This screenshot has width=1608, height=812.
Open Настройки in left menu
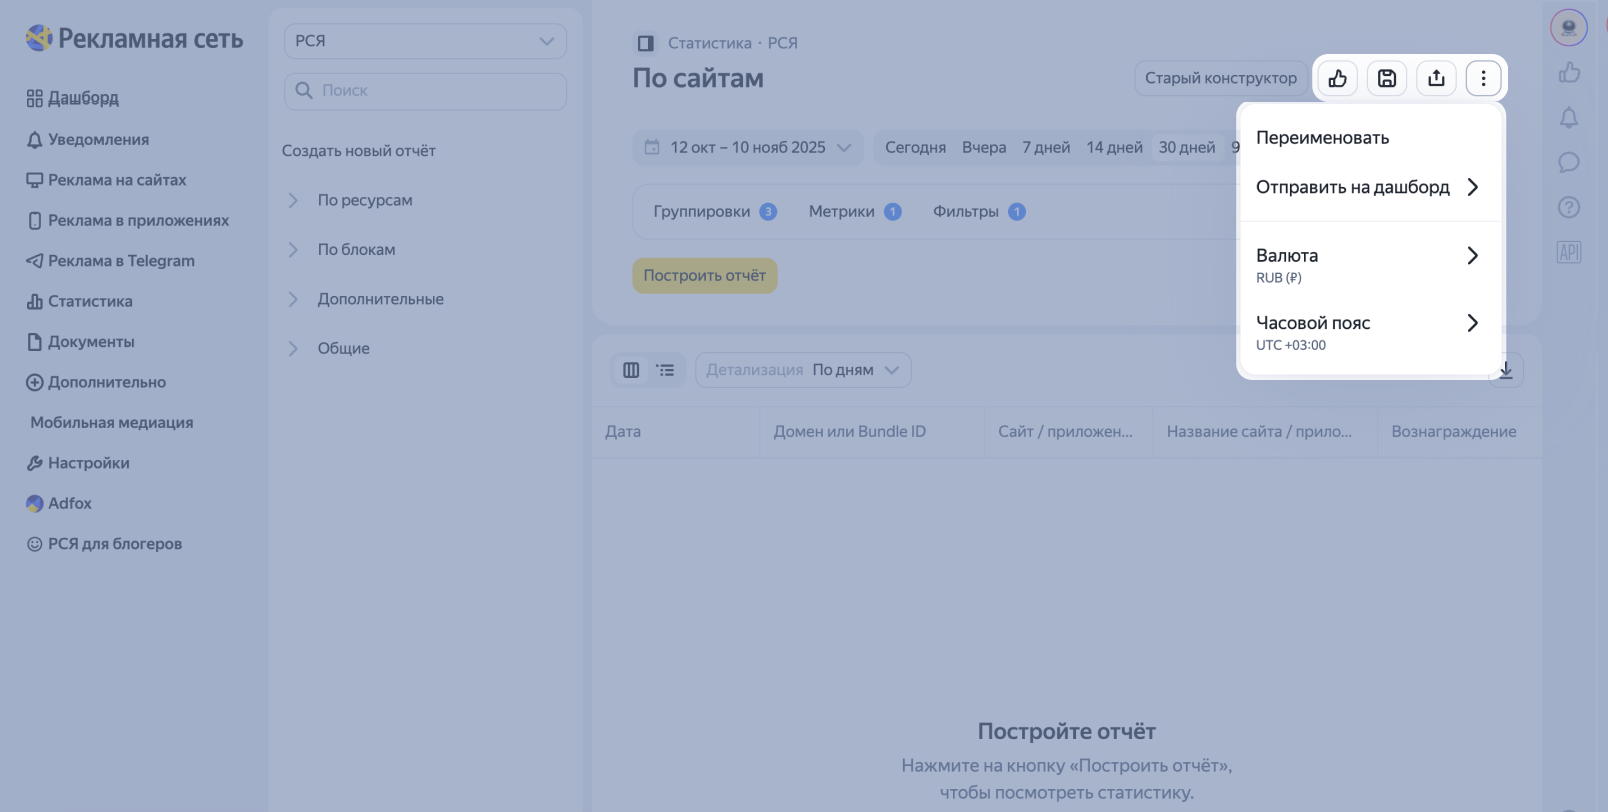click(x=78, y=463)
